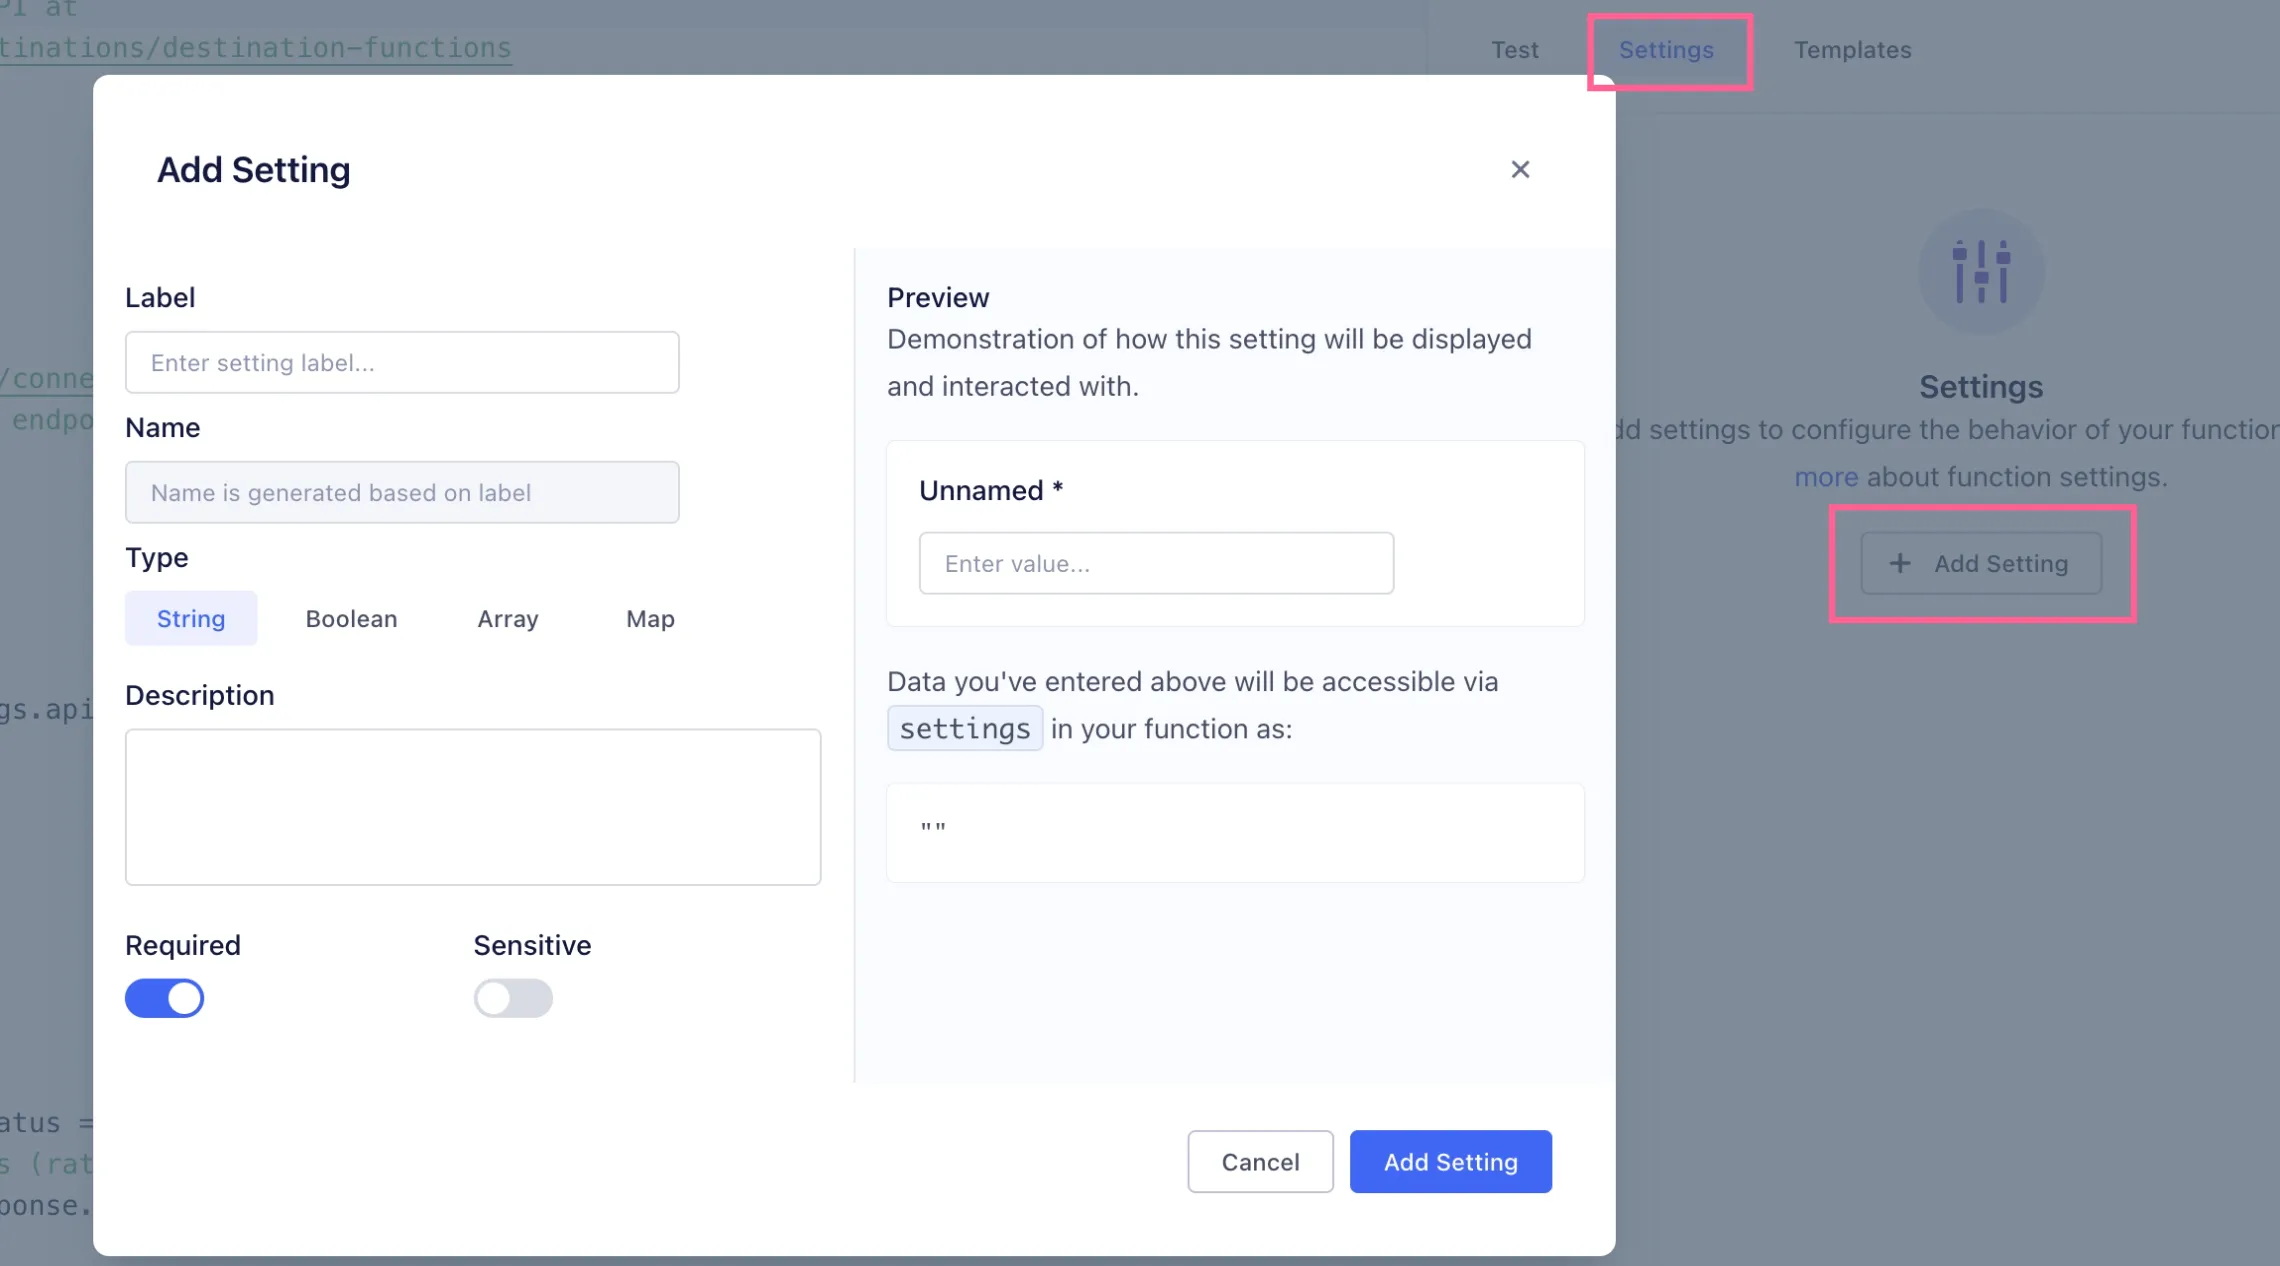Go to the Templates tab
The width and height of the screenshot is (2280, 1266).
coord(1852,49)
